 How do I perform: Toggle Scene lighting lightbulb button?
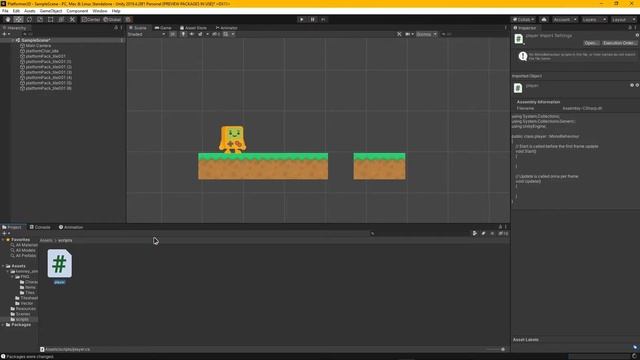pos(183,34)
